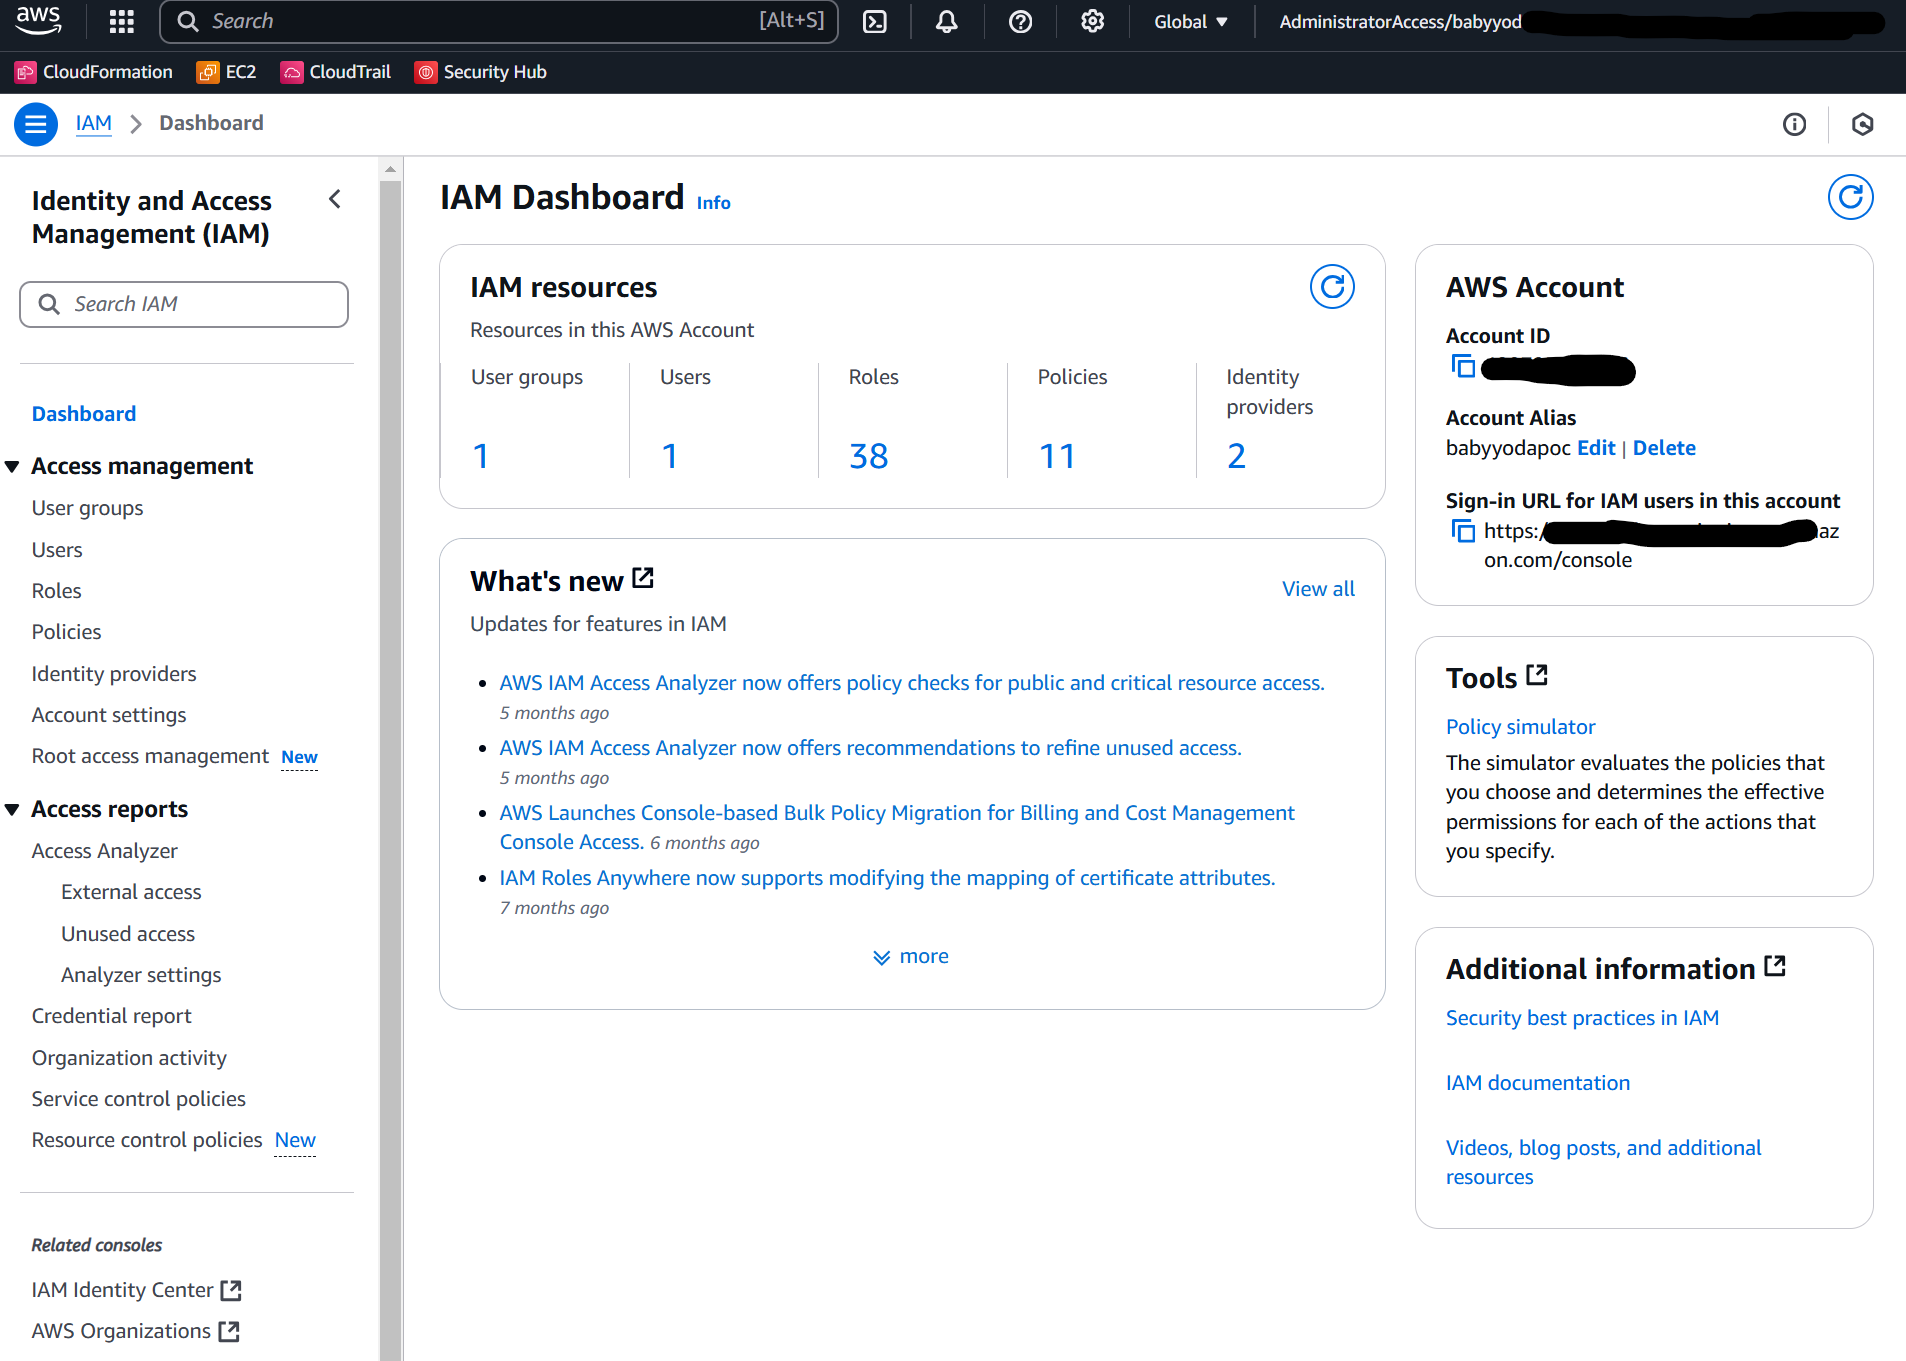Open IAM Identity Center related console
Viewport: 1906px width, 1361px height.
tap(136, 1290)
